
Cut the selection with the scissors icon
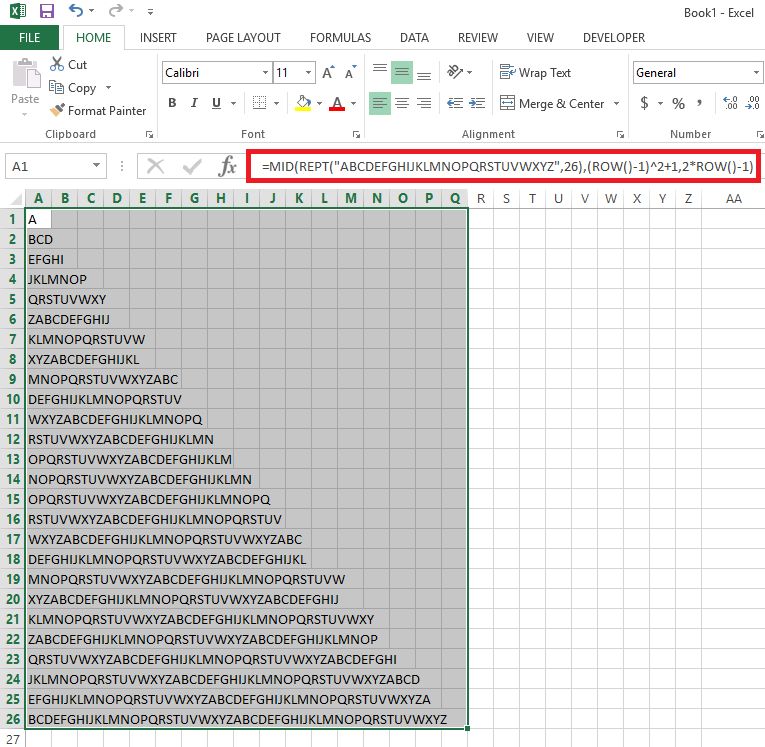pos(57,64)
